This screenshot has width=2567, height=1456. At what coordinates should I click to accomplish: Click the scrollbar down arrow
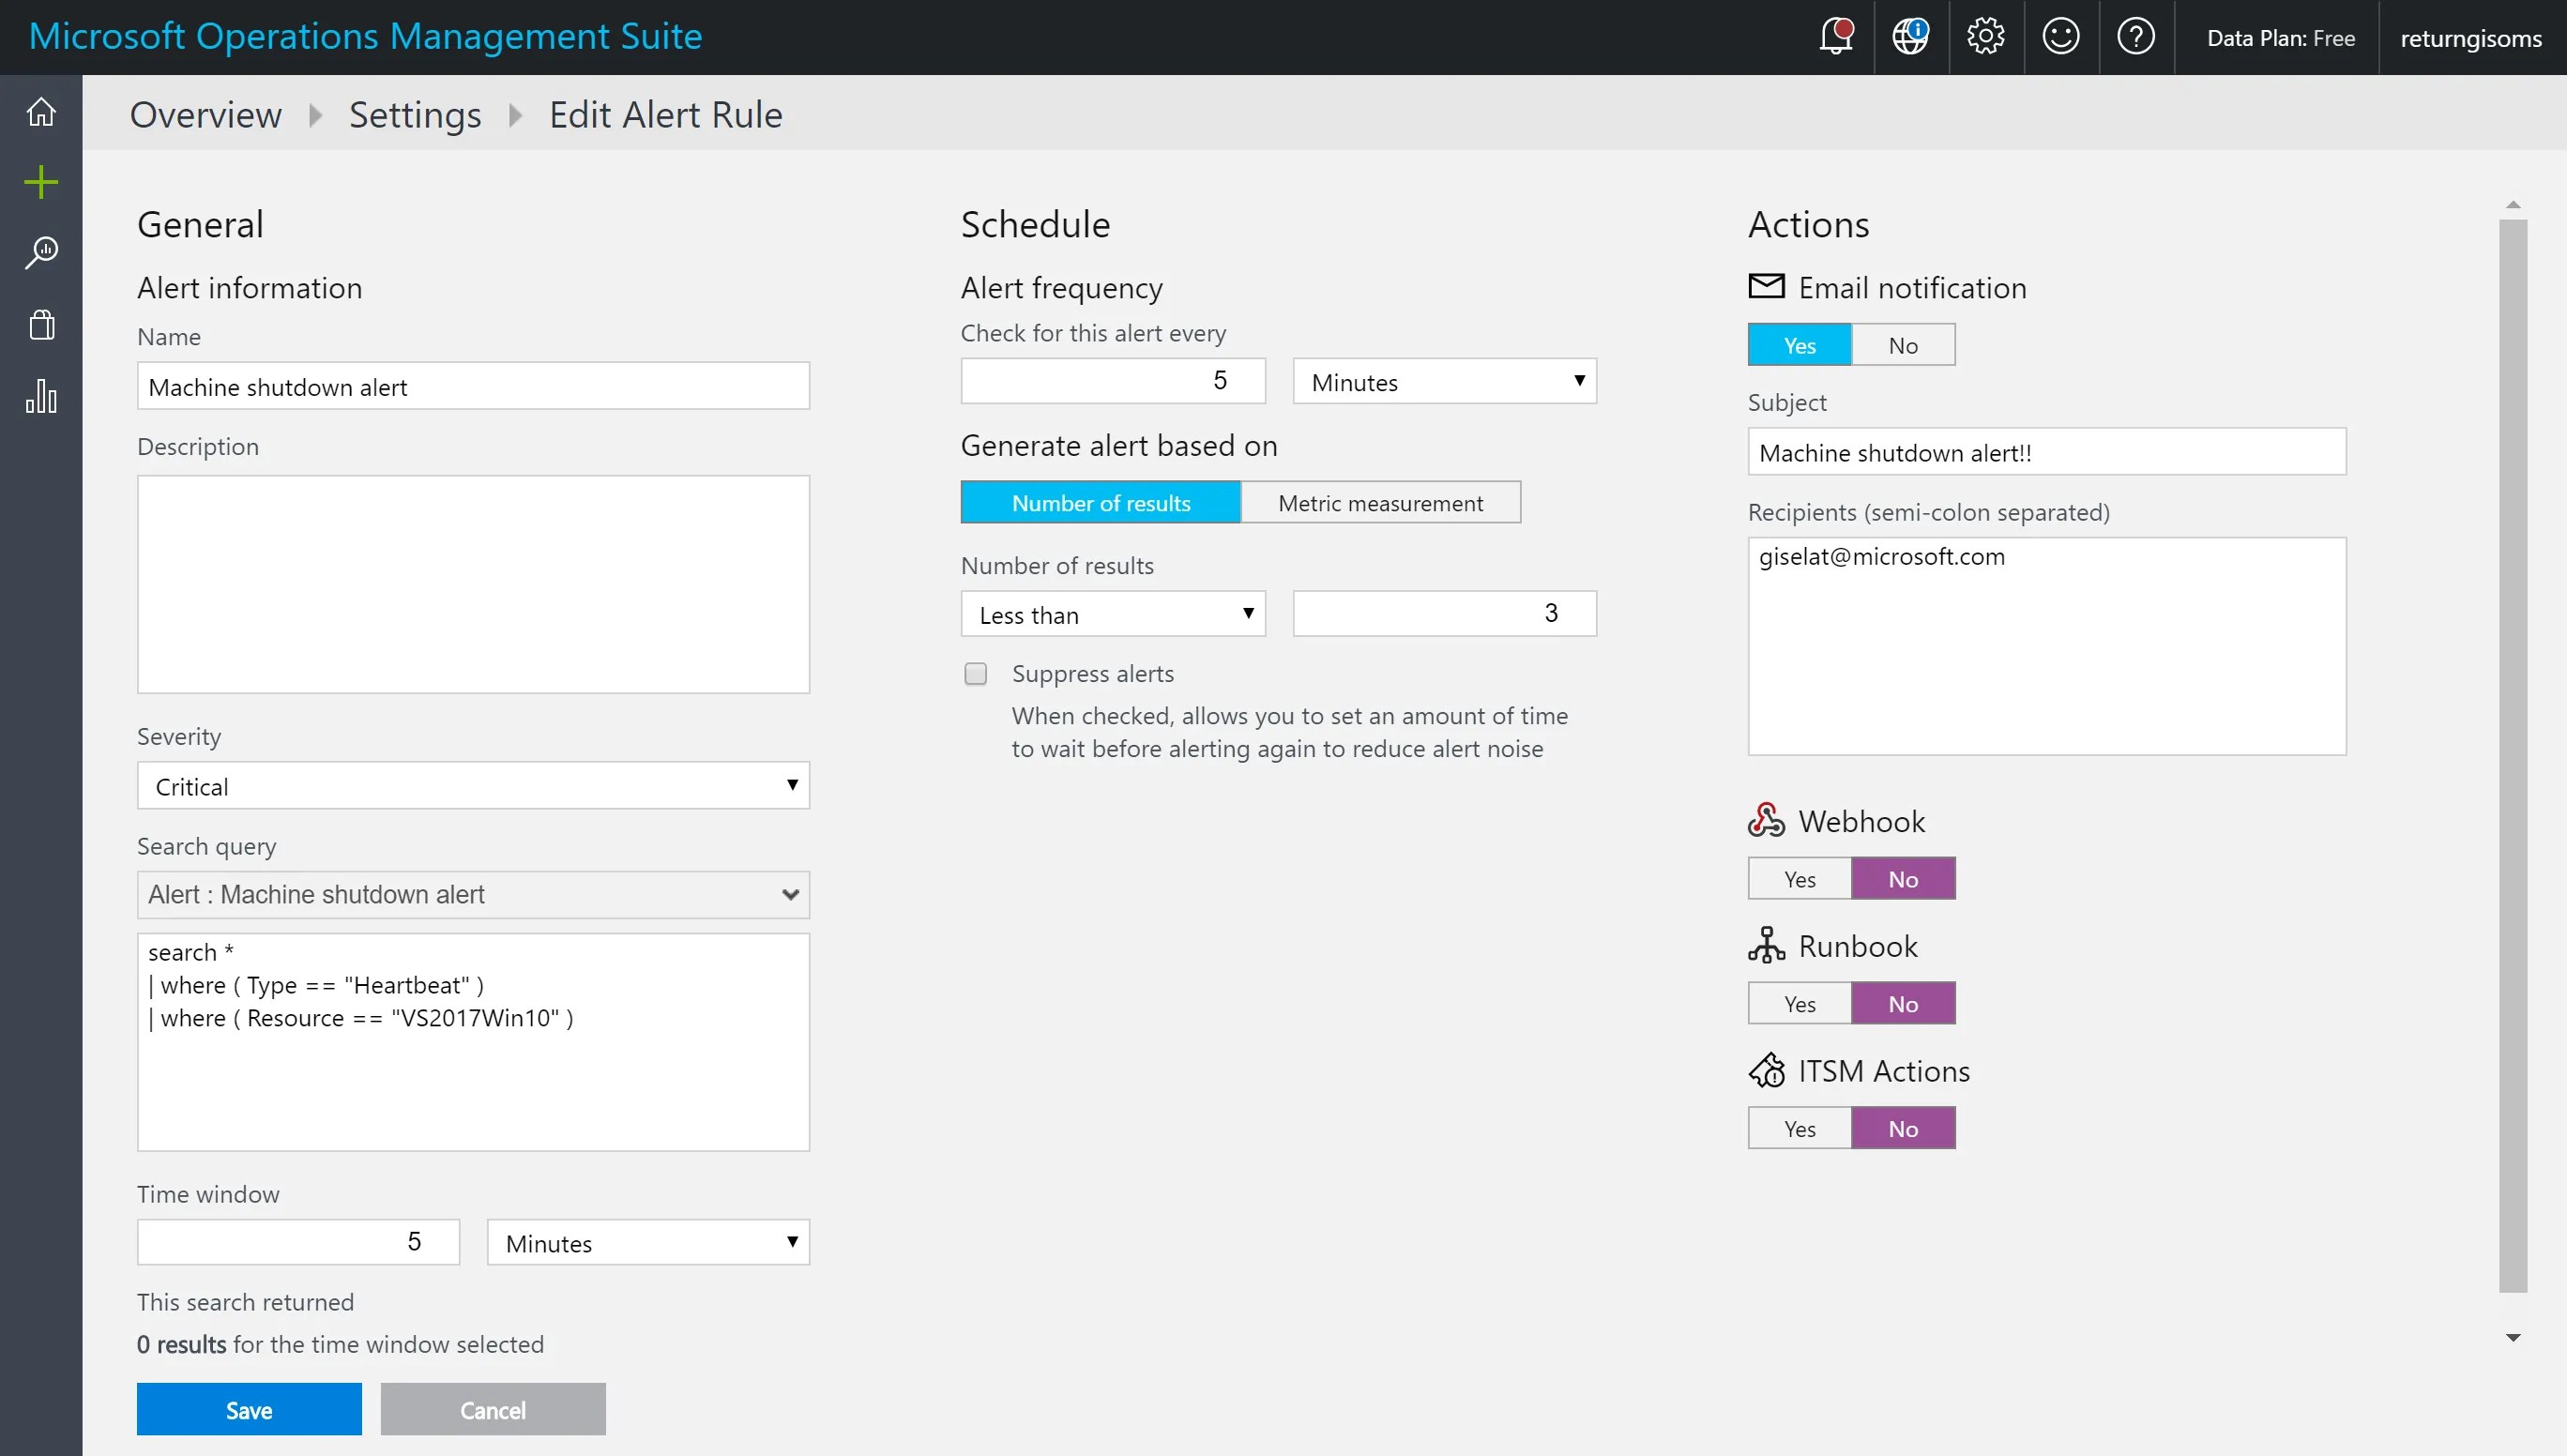pos(2513,1338)
